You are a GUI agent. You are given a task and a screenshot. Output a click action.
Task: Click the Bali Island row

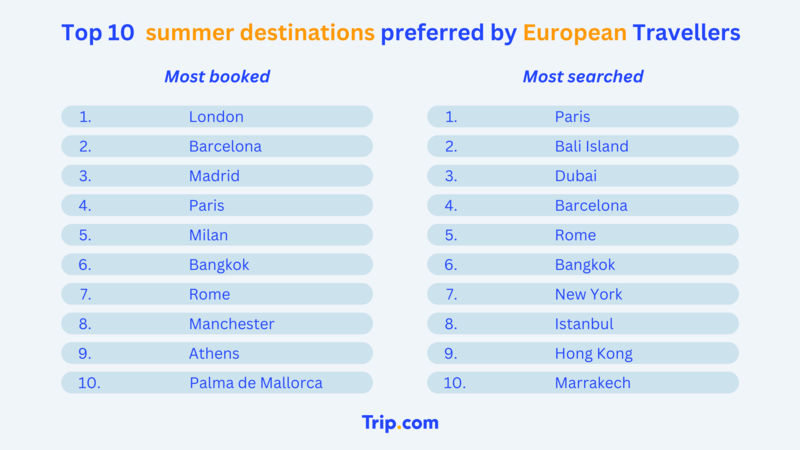click(583, 146)
